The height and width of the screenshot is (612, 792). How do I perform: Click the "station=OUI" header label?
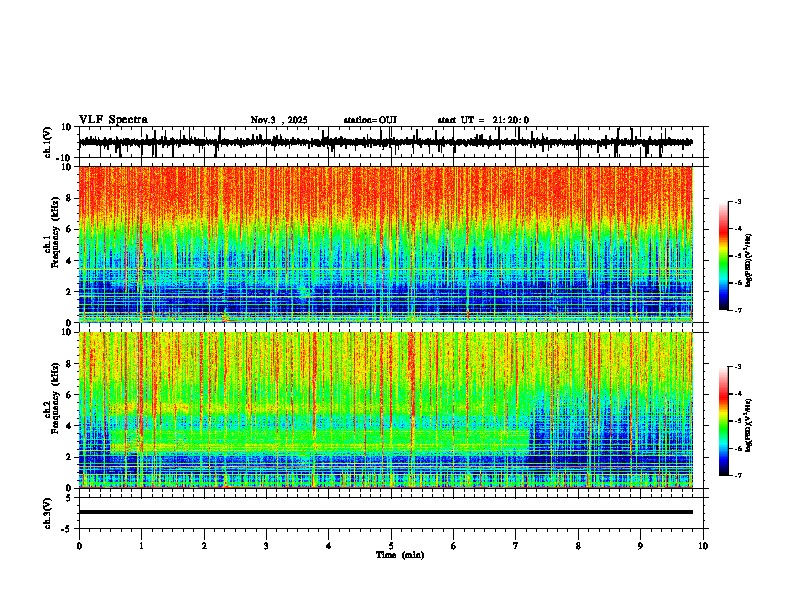click(x=370, y=120)
